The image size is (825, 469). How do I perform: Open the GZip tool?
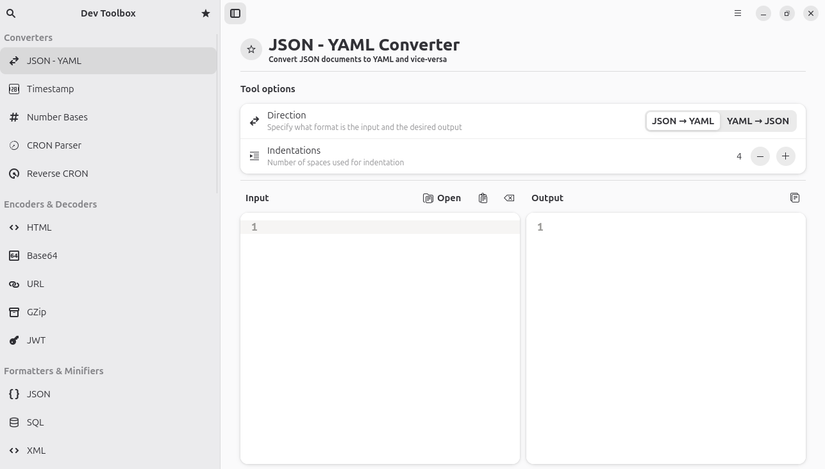pos(108,312)
